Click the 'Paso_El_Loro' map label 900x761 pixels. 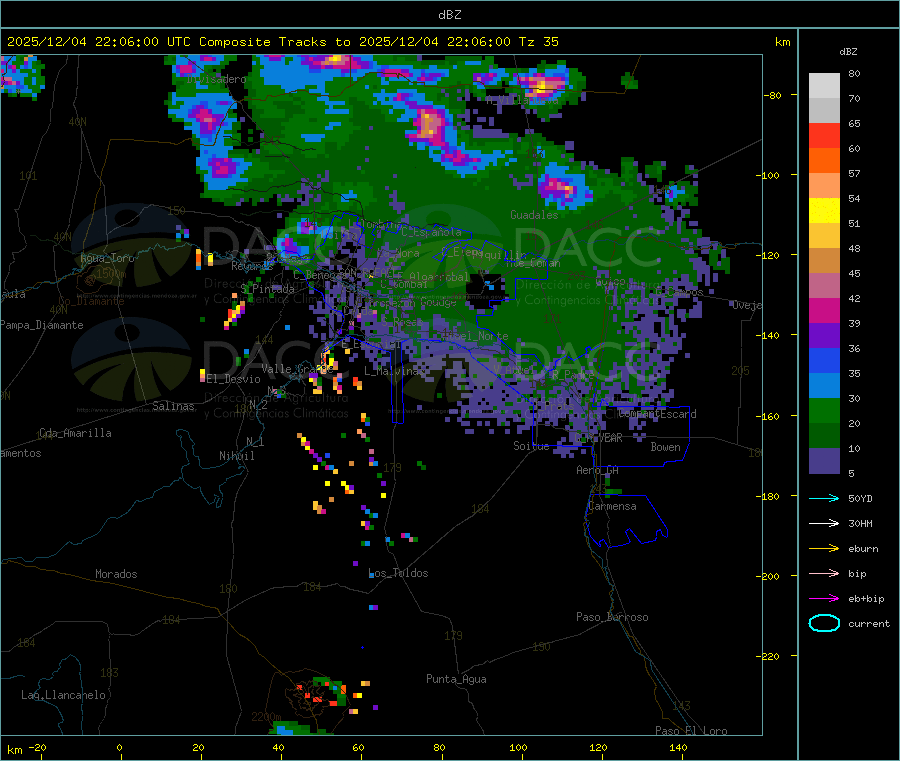coord(691,731)
